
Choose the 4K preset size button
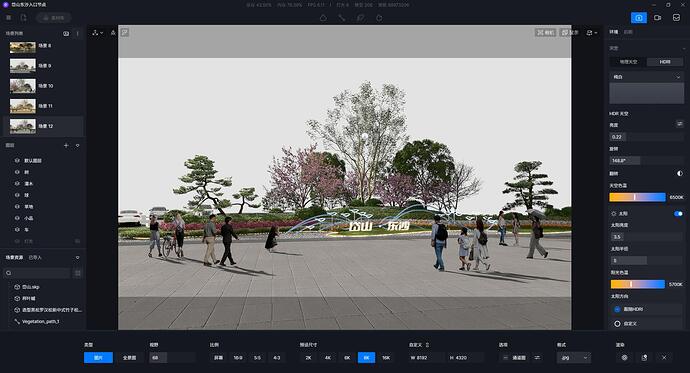328,358
